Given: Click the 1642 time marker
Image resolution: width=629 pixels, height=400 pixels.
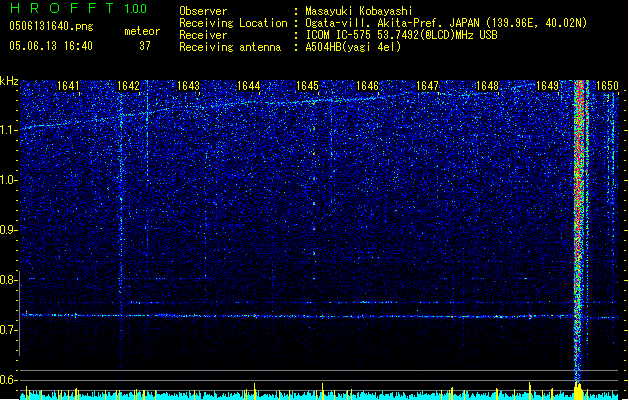Looking at the screenshot, I should [x=128, y=86].
